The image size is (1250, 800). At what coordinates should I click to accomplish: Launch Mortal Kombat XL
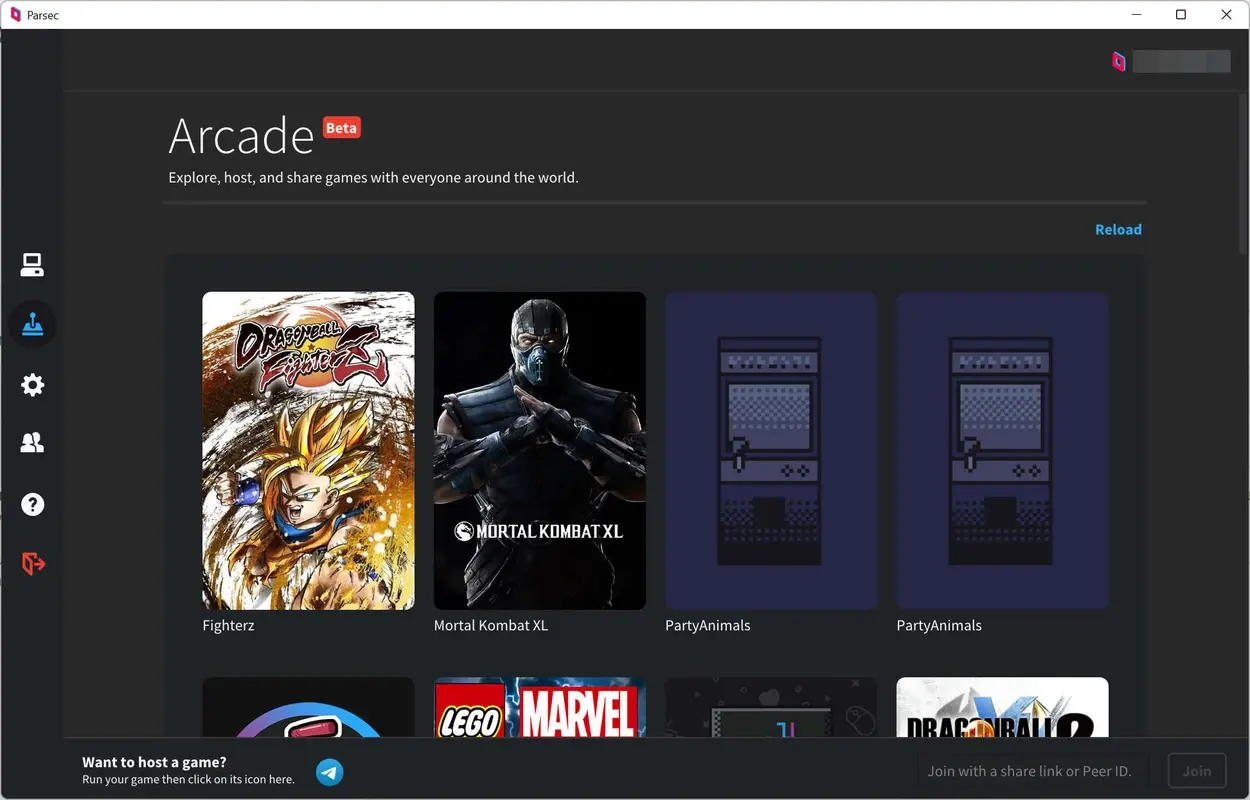[539, 450]
